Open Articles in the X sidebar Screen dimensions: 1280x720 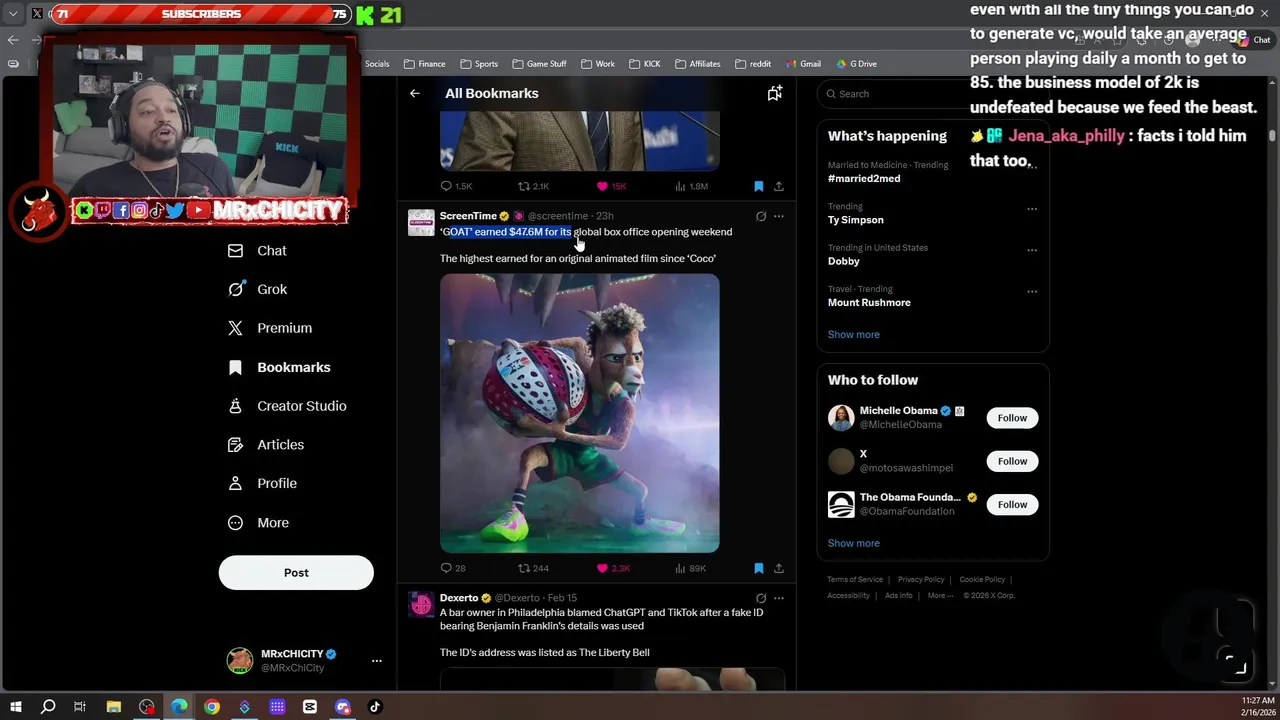tap(266, 444)
